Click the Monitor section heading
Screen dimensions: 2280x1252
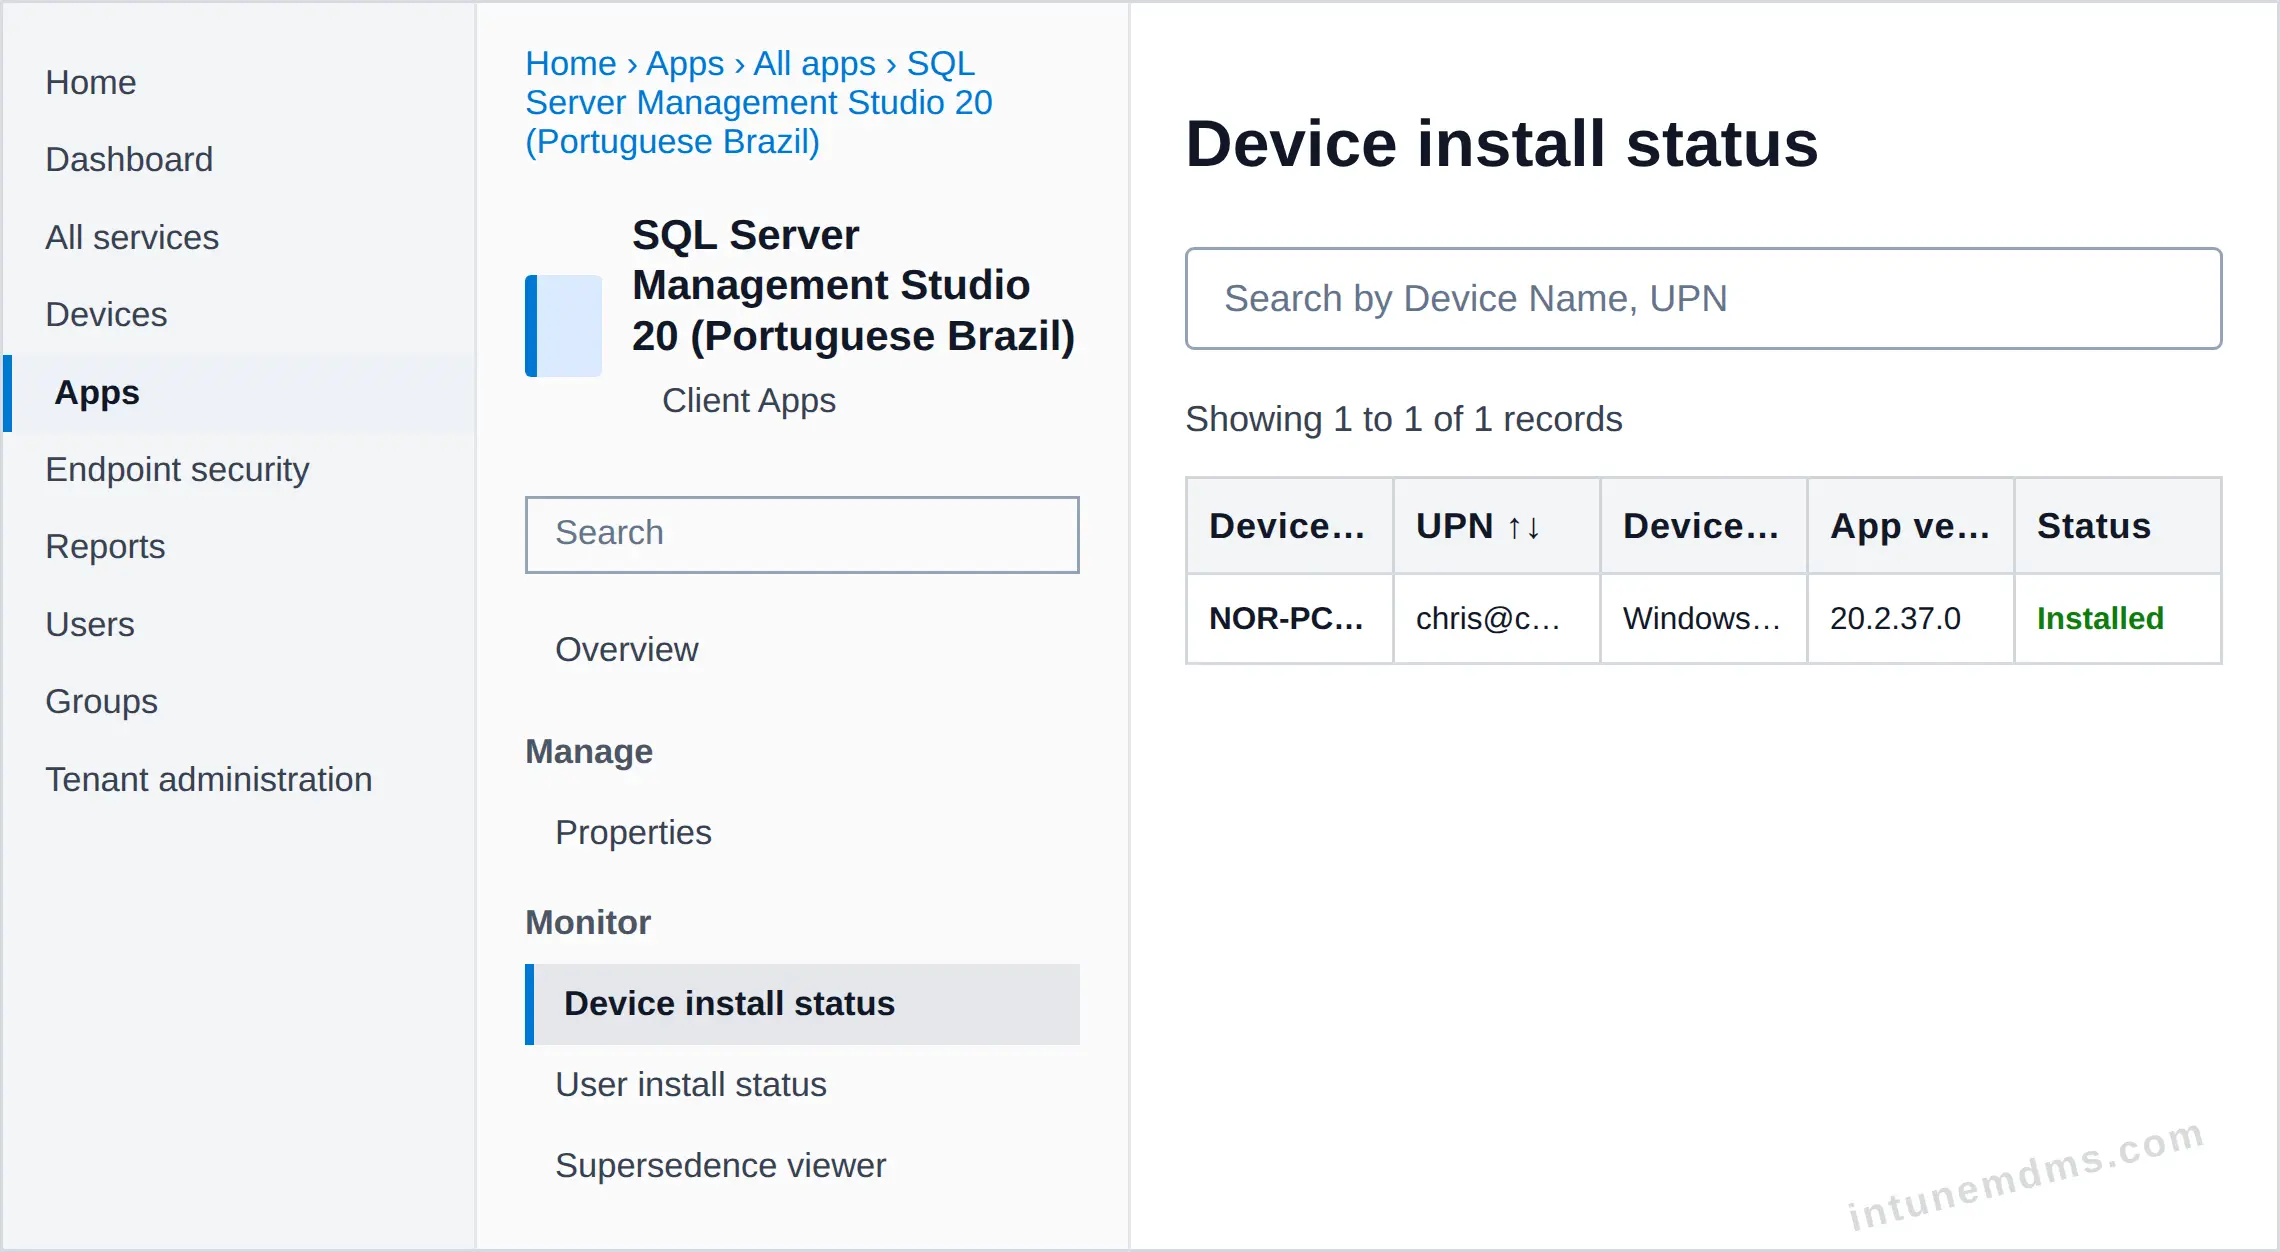coord(588,922)
